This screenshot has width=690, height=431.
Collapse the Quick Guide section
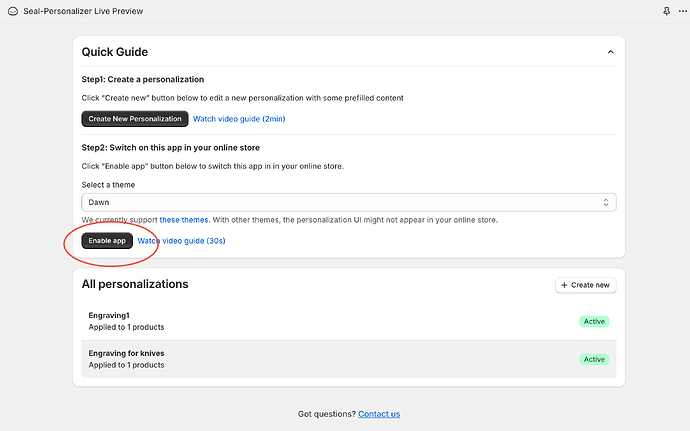point(610,52)
